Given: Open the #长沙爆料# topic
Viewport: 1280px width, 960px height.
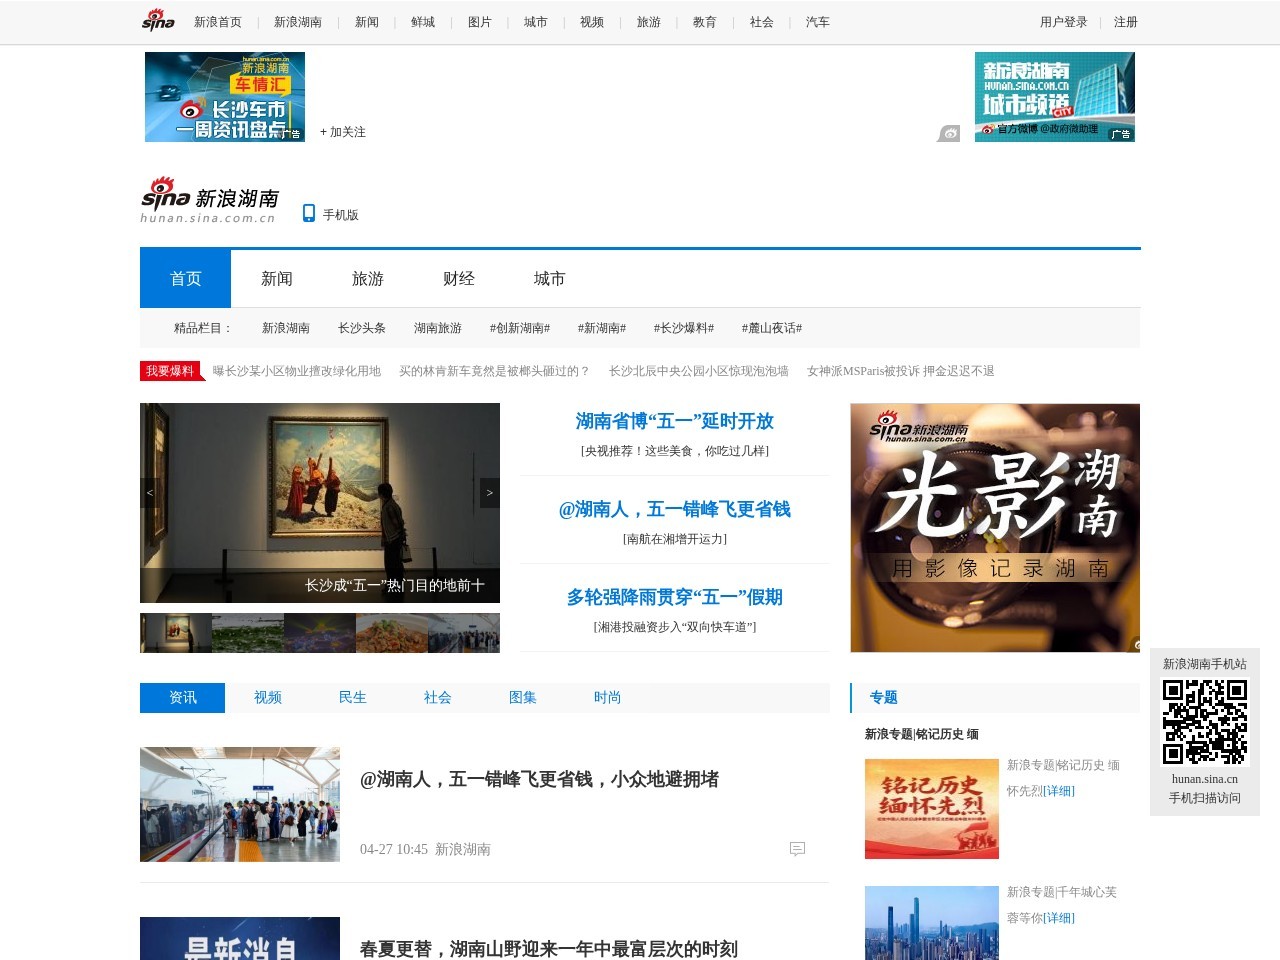Looking at the screenshot, I should coord(684,328).
